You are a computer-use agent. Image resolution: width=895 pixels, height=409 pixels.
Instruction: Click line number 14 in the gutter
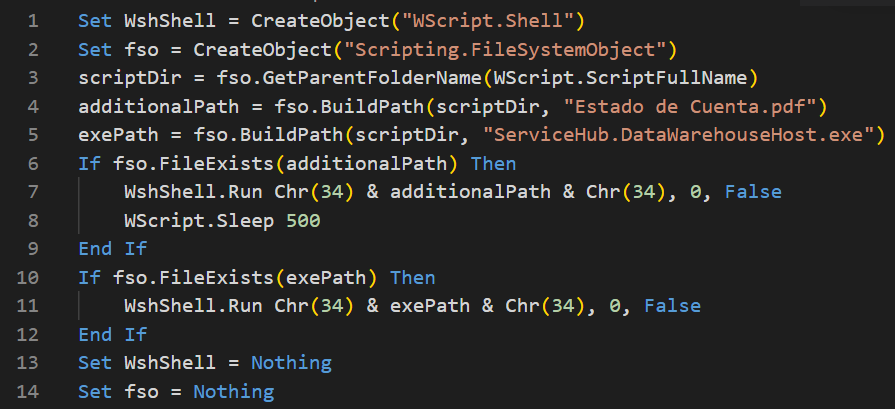(x=27, y=392)
